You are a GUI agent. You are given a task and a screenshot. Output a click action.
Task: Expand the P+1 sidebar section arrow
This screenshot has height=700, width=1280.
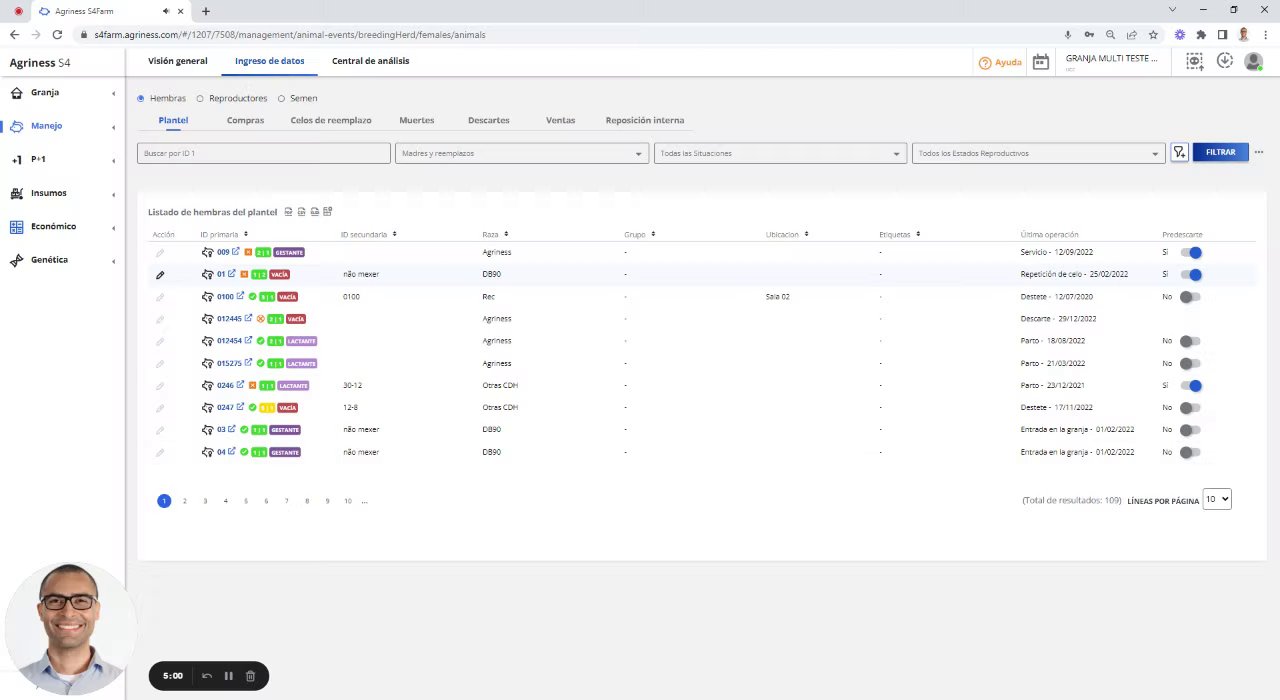[x=113, y=160]
